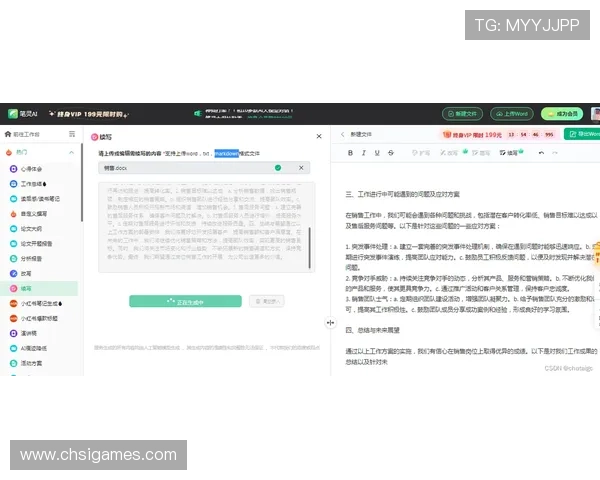The height and width of the screenshot is (480, 600).
Task: Go back using the editor's left chevron
Action: tap(342, 134)
